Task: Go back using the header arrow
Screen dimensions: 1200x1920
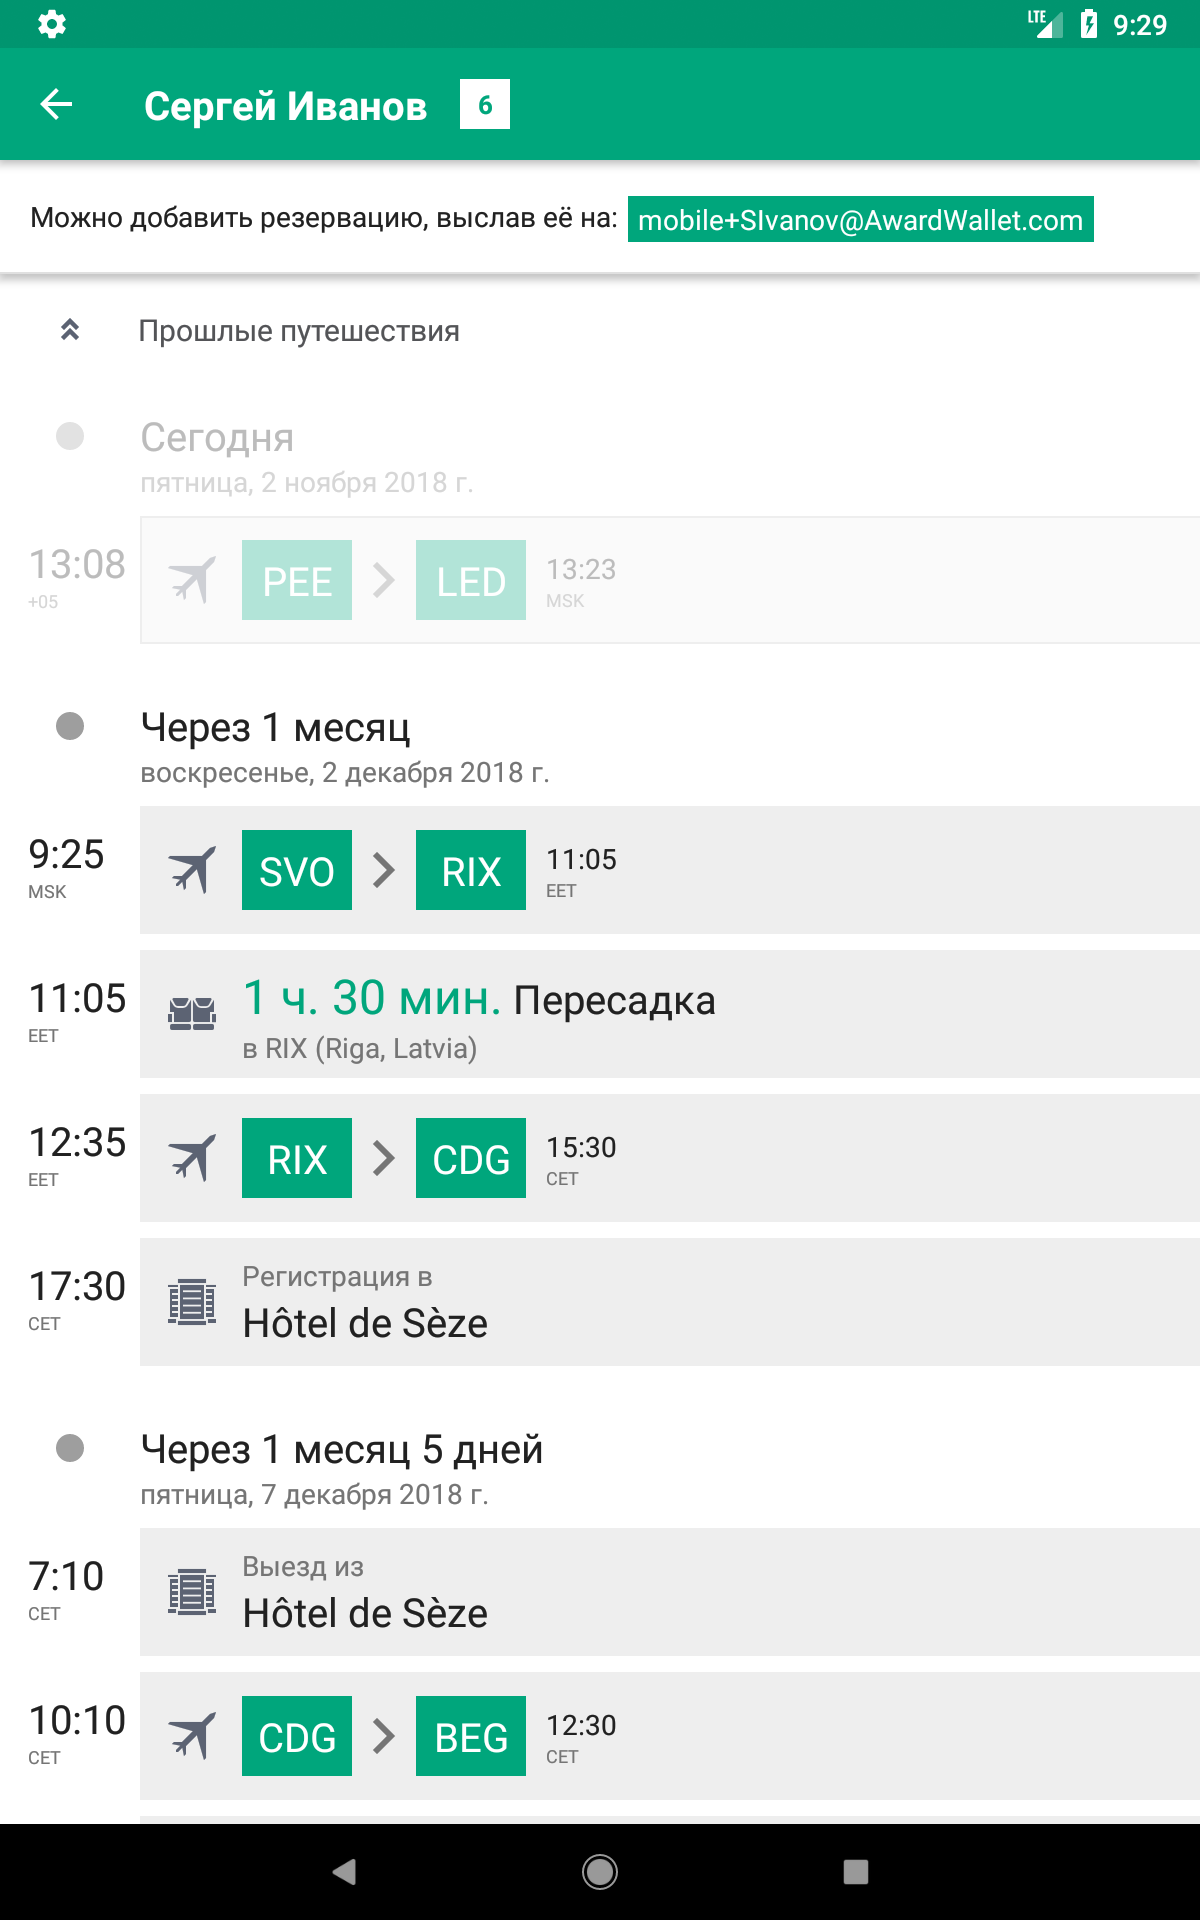Action: click(x=56, y=104)
